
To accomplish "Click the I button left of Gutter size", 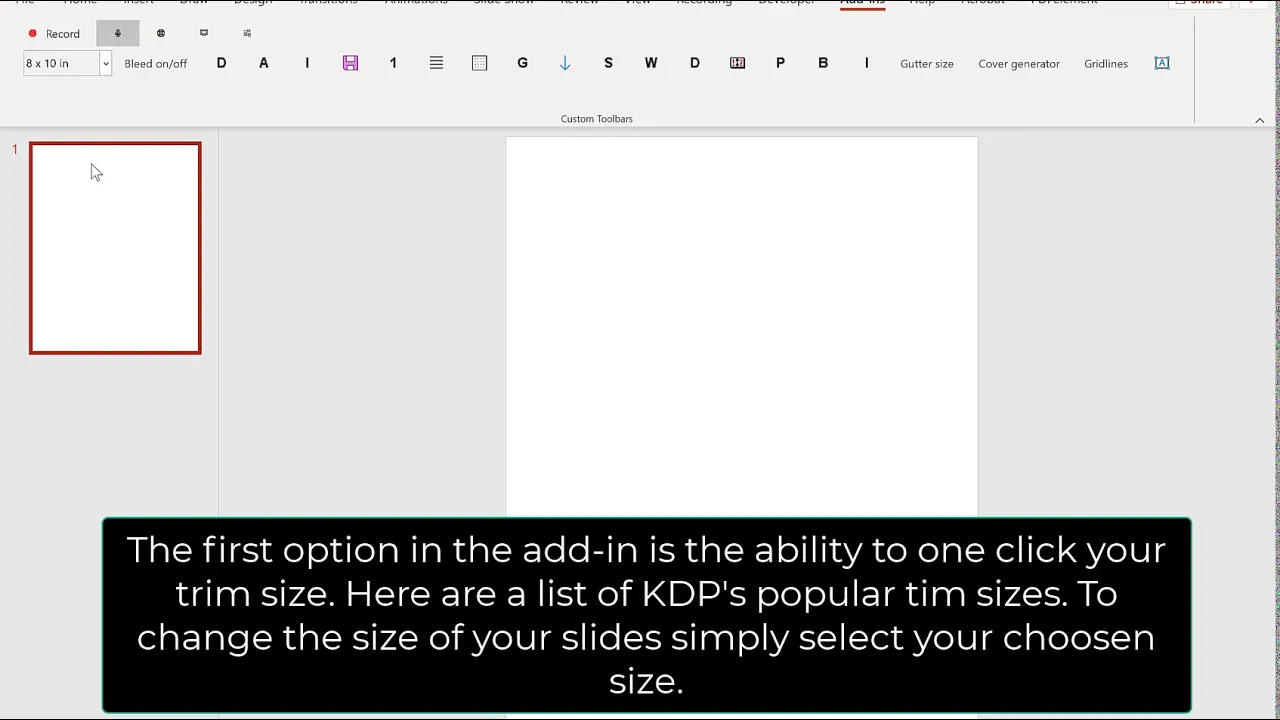I will point(866,63).
